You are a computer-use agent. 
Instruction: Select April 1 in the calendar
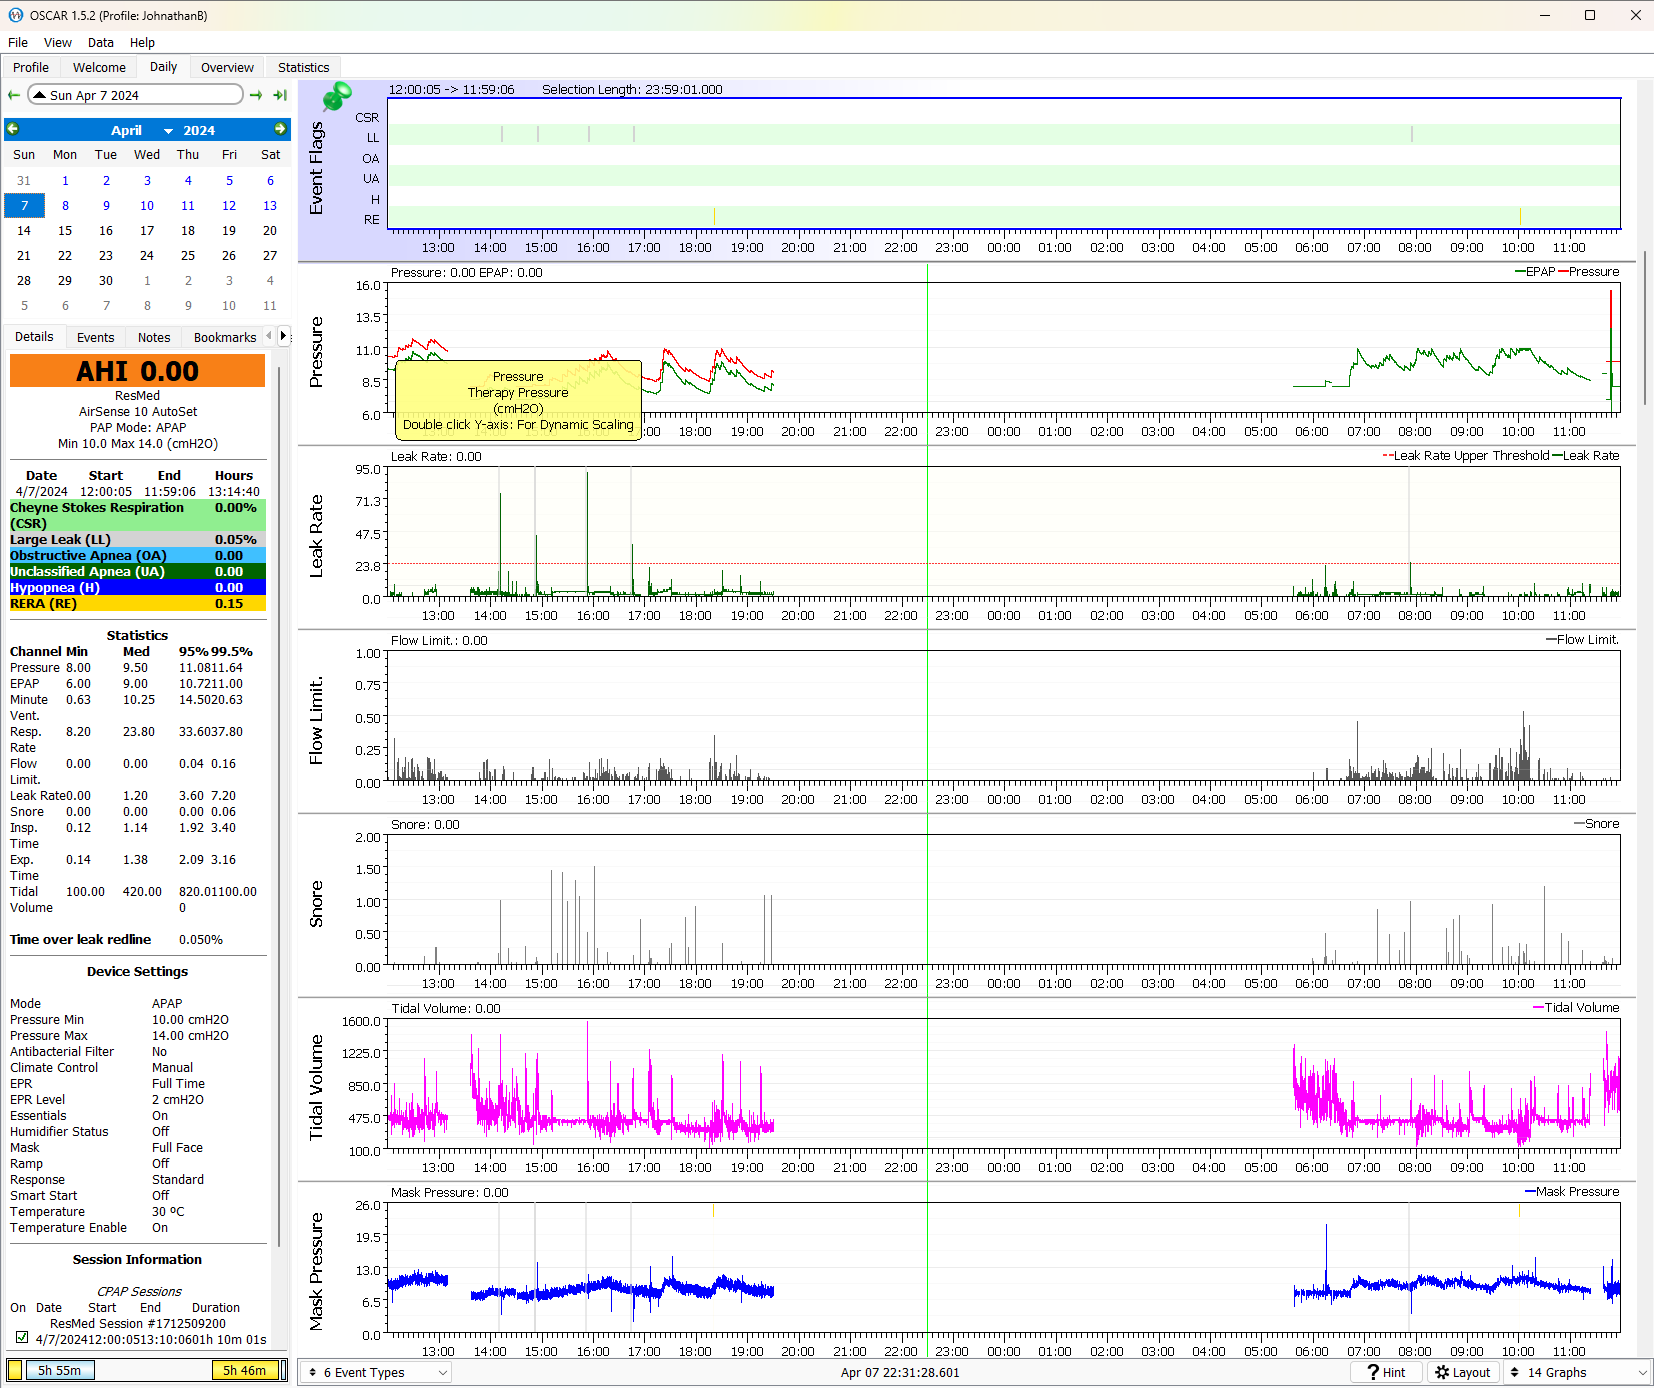point(65,180)
